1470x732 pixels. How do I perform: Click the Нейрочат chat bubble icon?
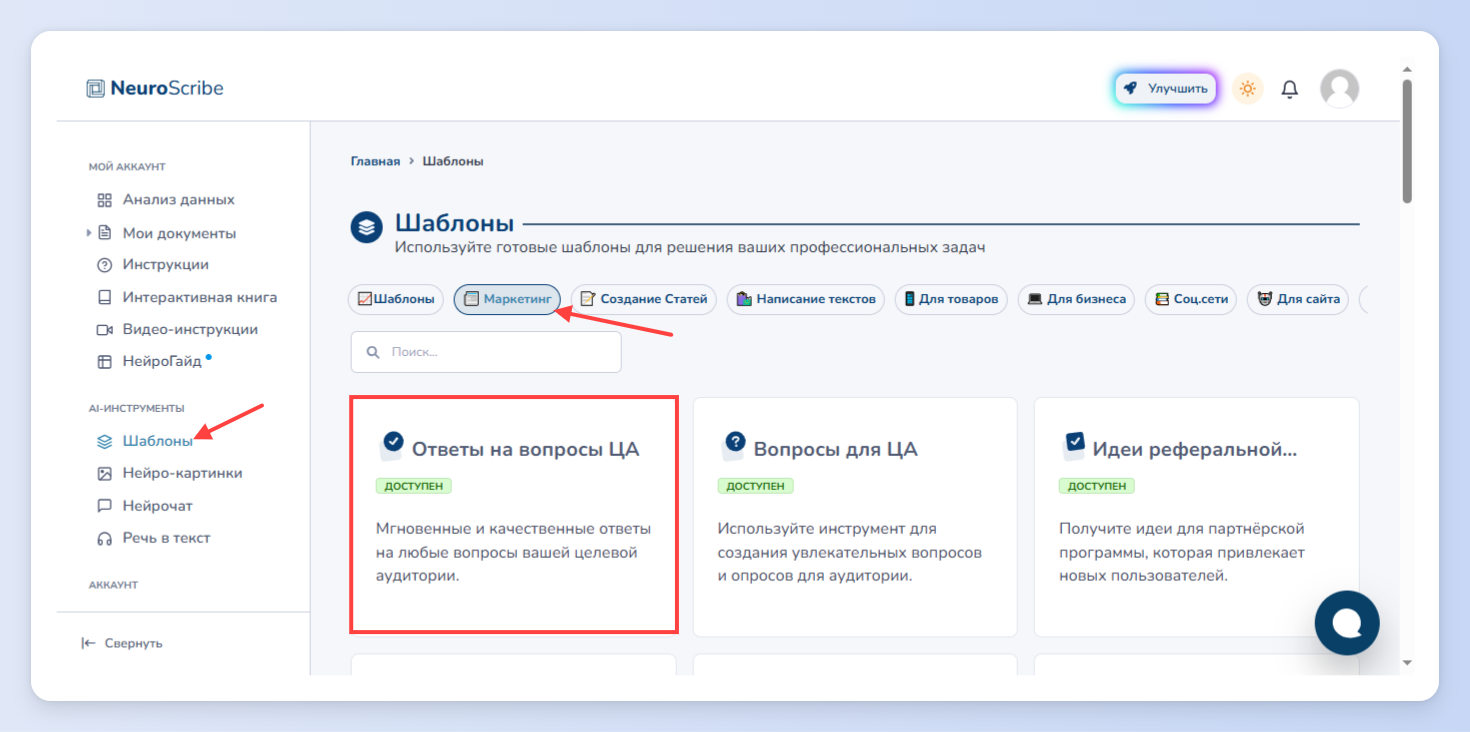tap(104, 506)
